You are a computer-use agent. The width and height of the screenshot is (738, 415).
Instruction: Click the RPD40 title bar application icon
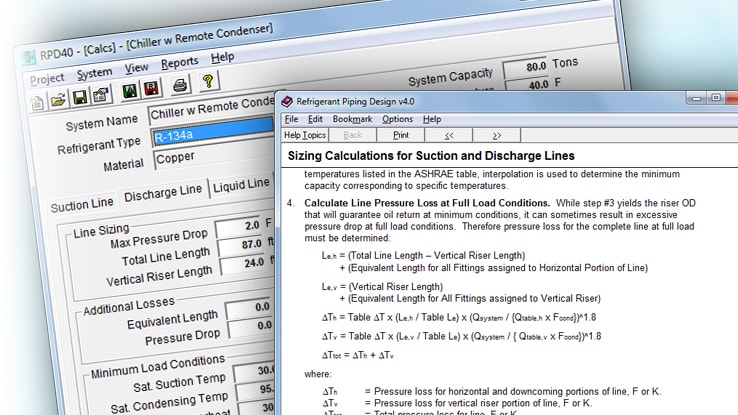29,58
